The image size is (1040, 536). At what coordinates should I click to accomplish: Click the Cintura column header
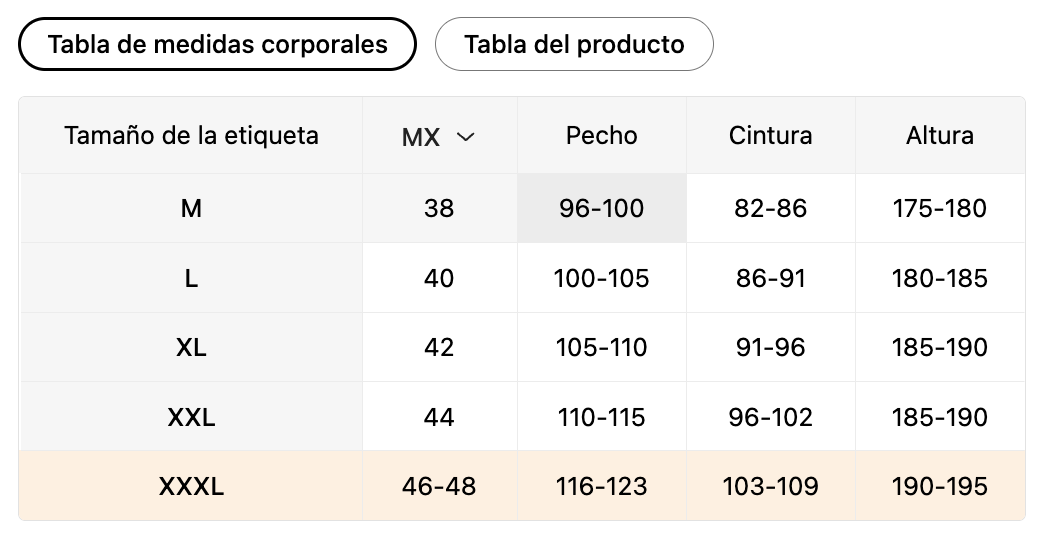point(771,135)
